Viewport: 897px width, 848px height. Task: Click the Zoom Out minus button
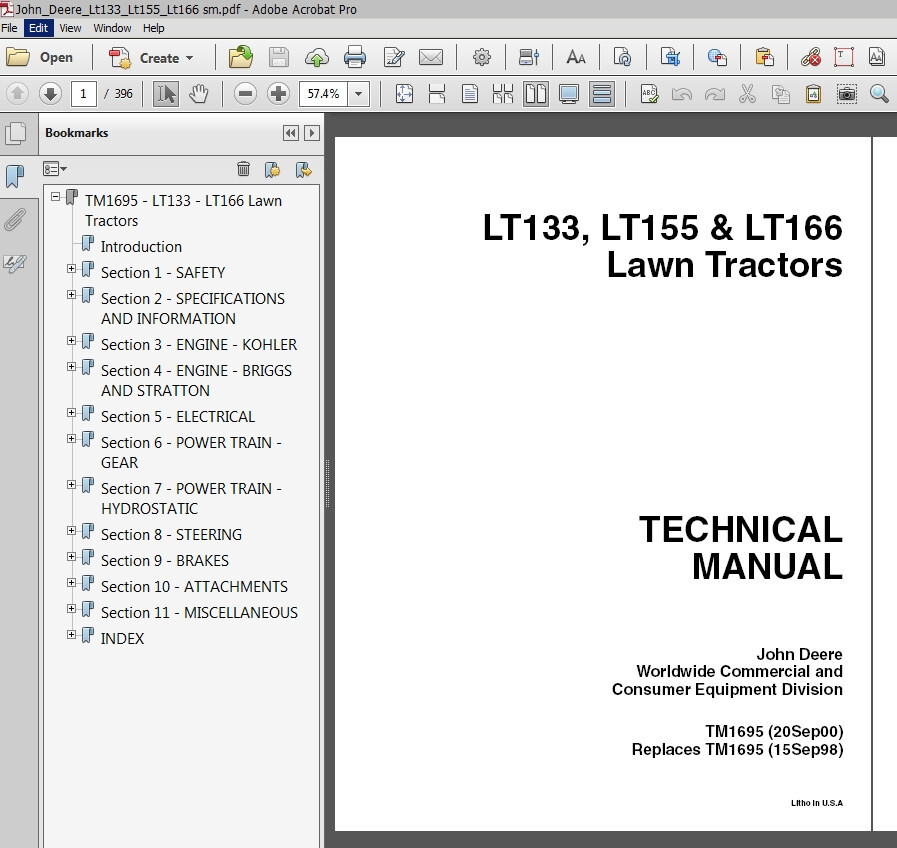(245, 94)
